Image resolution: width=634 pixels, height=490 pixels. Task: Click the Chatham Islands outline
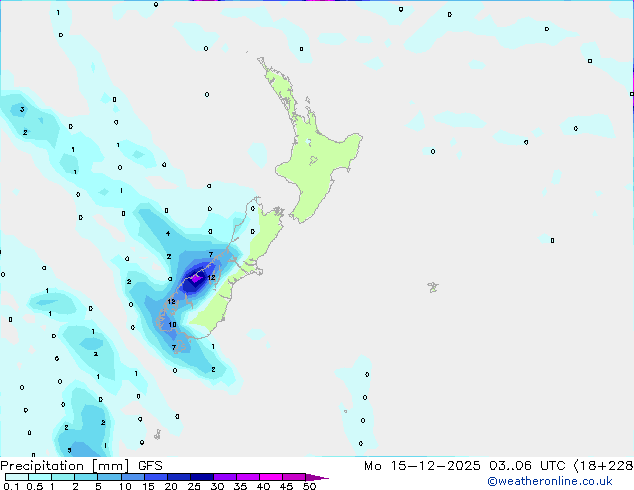[x=433, y=287]
